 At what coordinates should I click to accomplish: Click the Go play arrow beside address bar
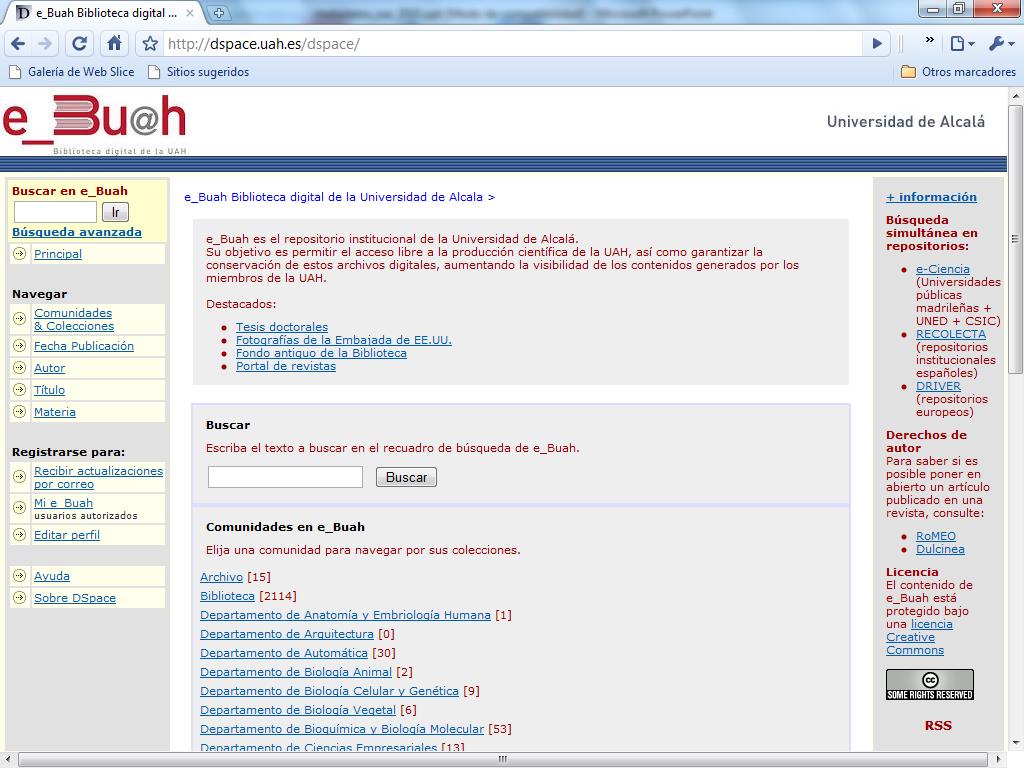click(877, 44)
